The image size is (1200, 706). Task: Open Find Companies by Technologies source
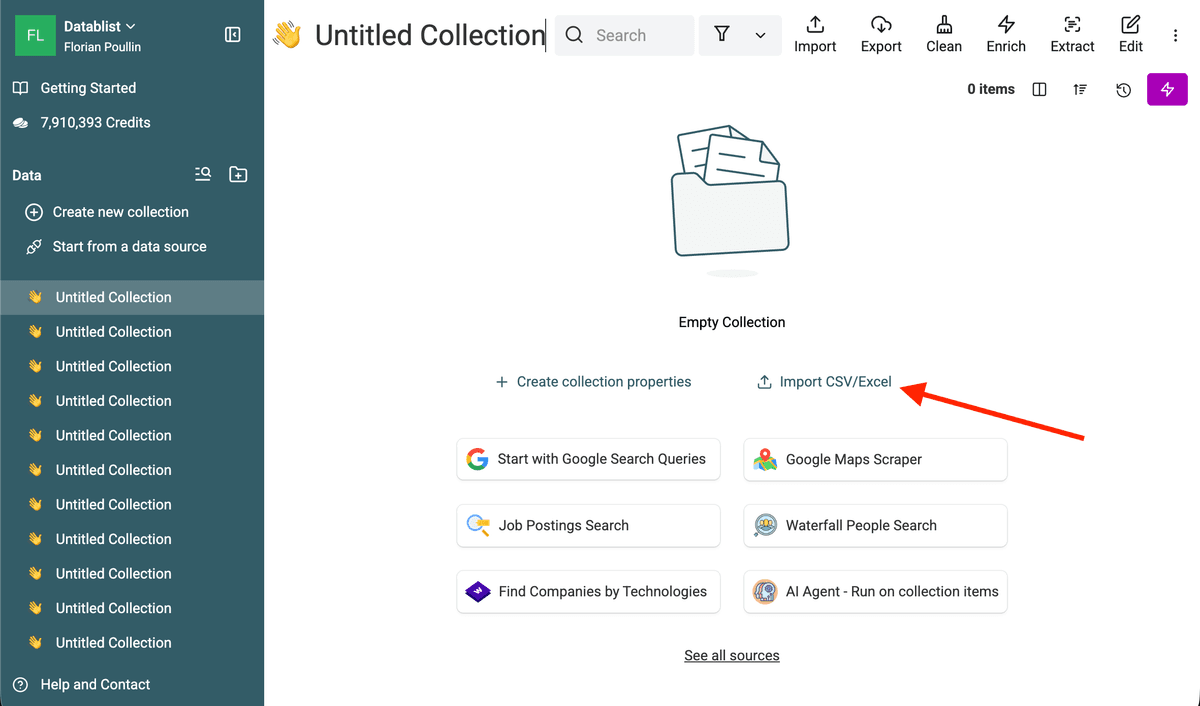coord(588,591)
